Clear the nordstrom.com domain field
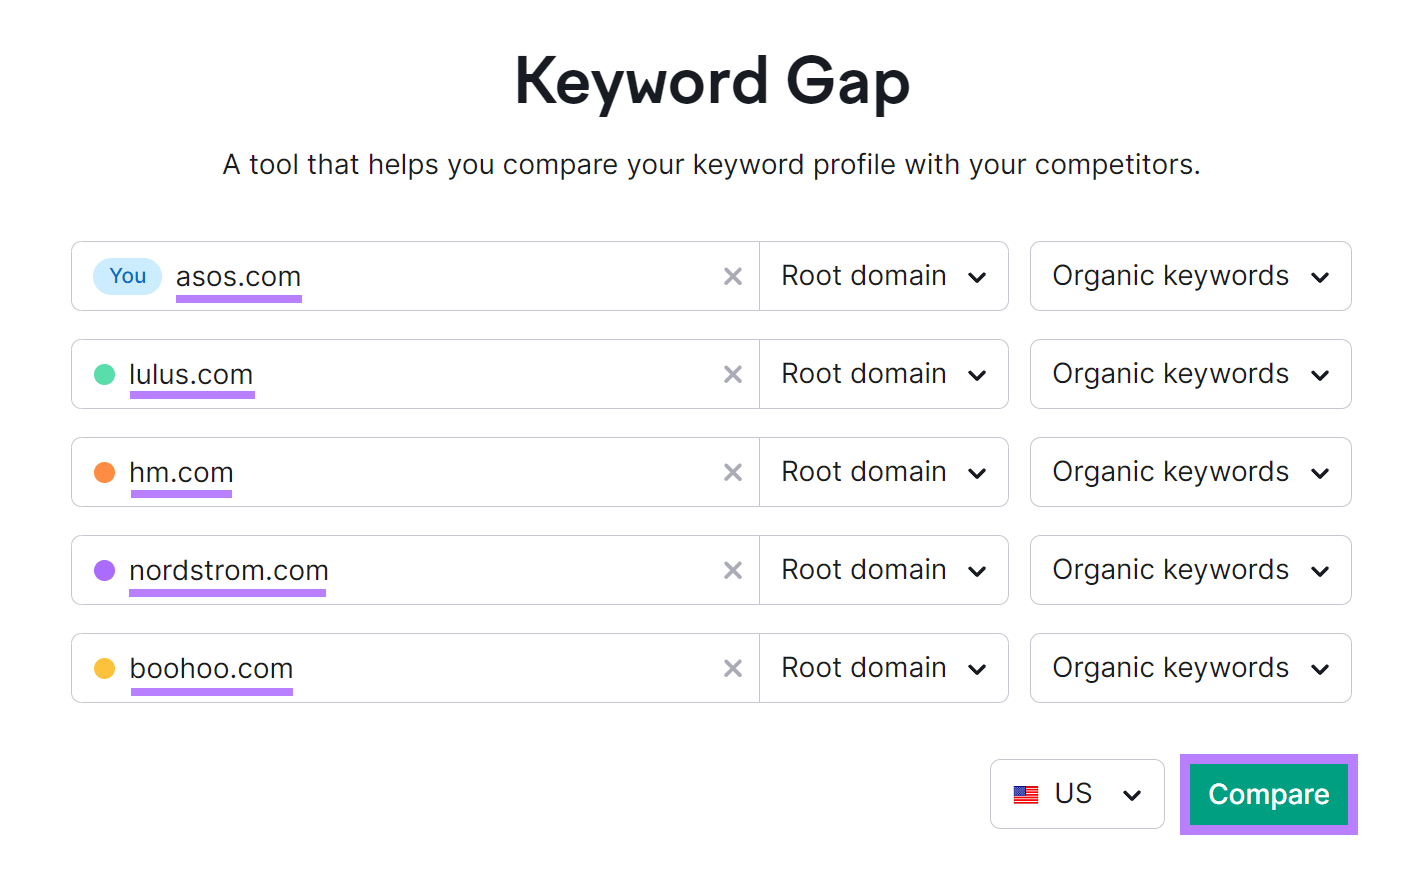1419x879 pixels. click(x=733, y=570)
